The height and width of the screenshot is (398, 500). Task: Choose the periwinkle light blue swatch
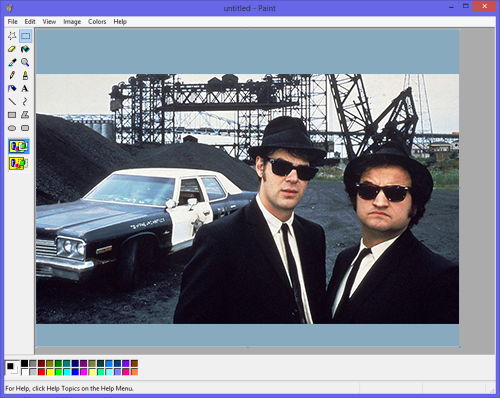coord(117,372)
